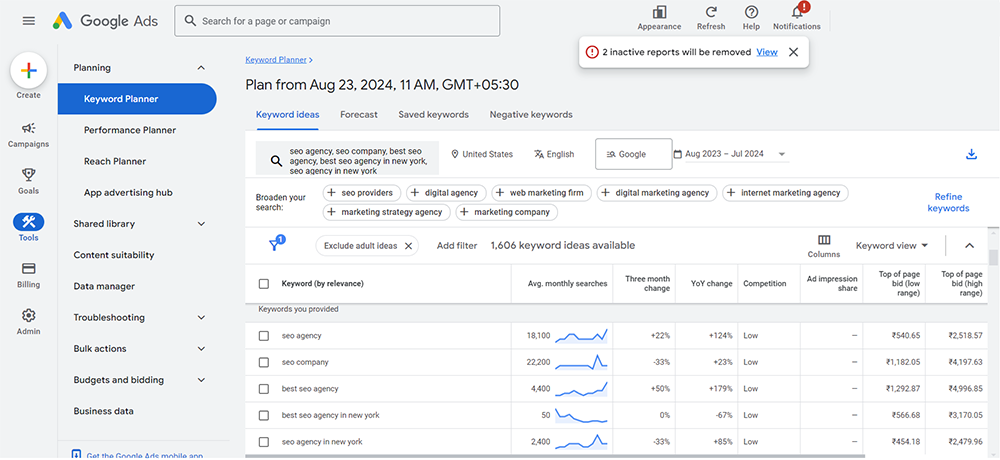Image resolution: width=1000 pixels, height=460 pixels.
Task: Open Reach Planner
Action: point(115,161)
